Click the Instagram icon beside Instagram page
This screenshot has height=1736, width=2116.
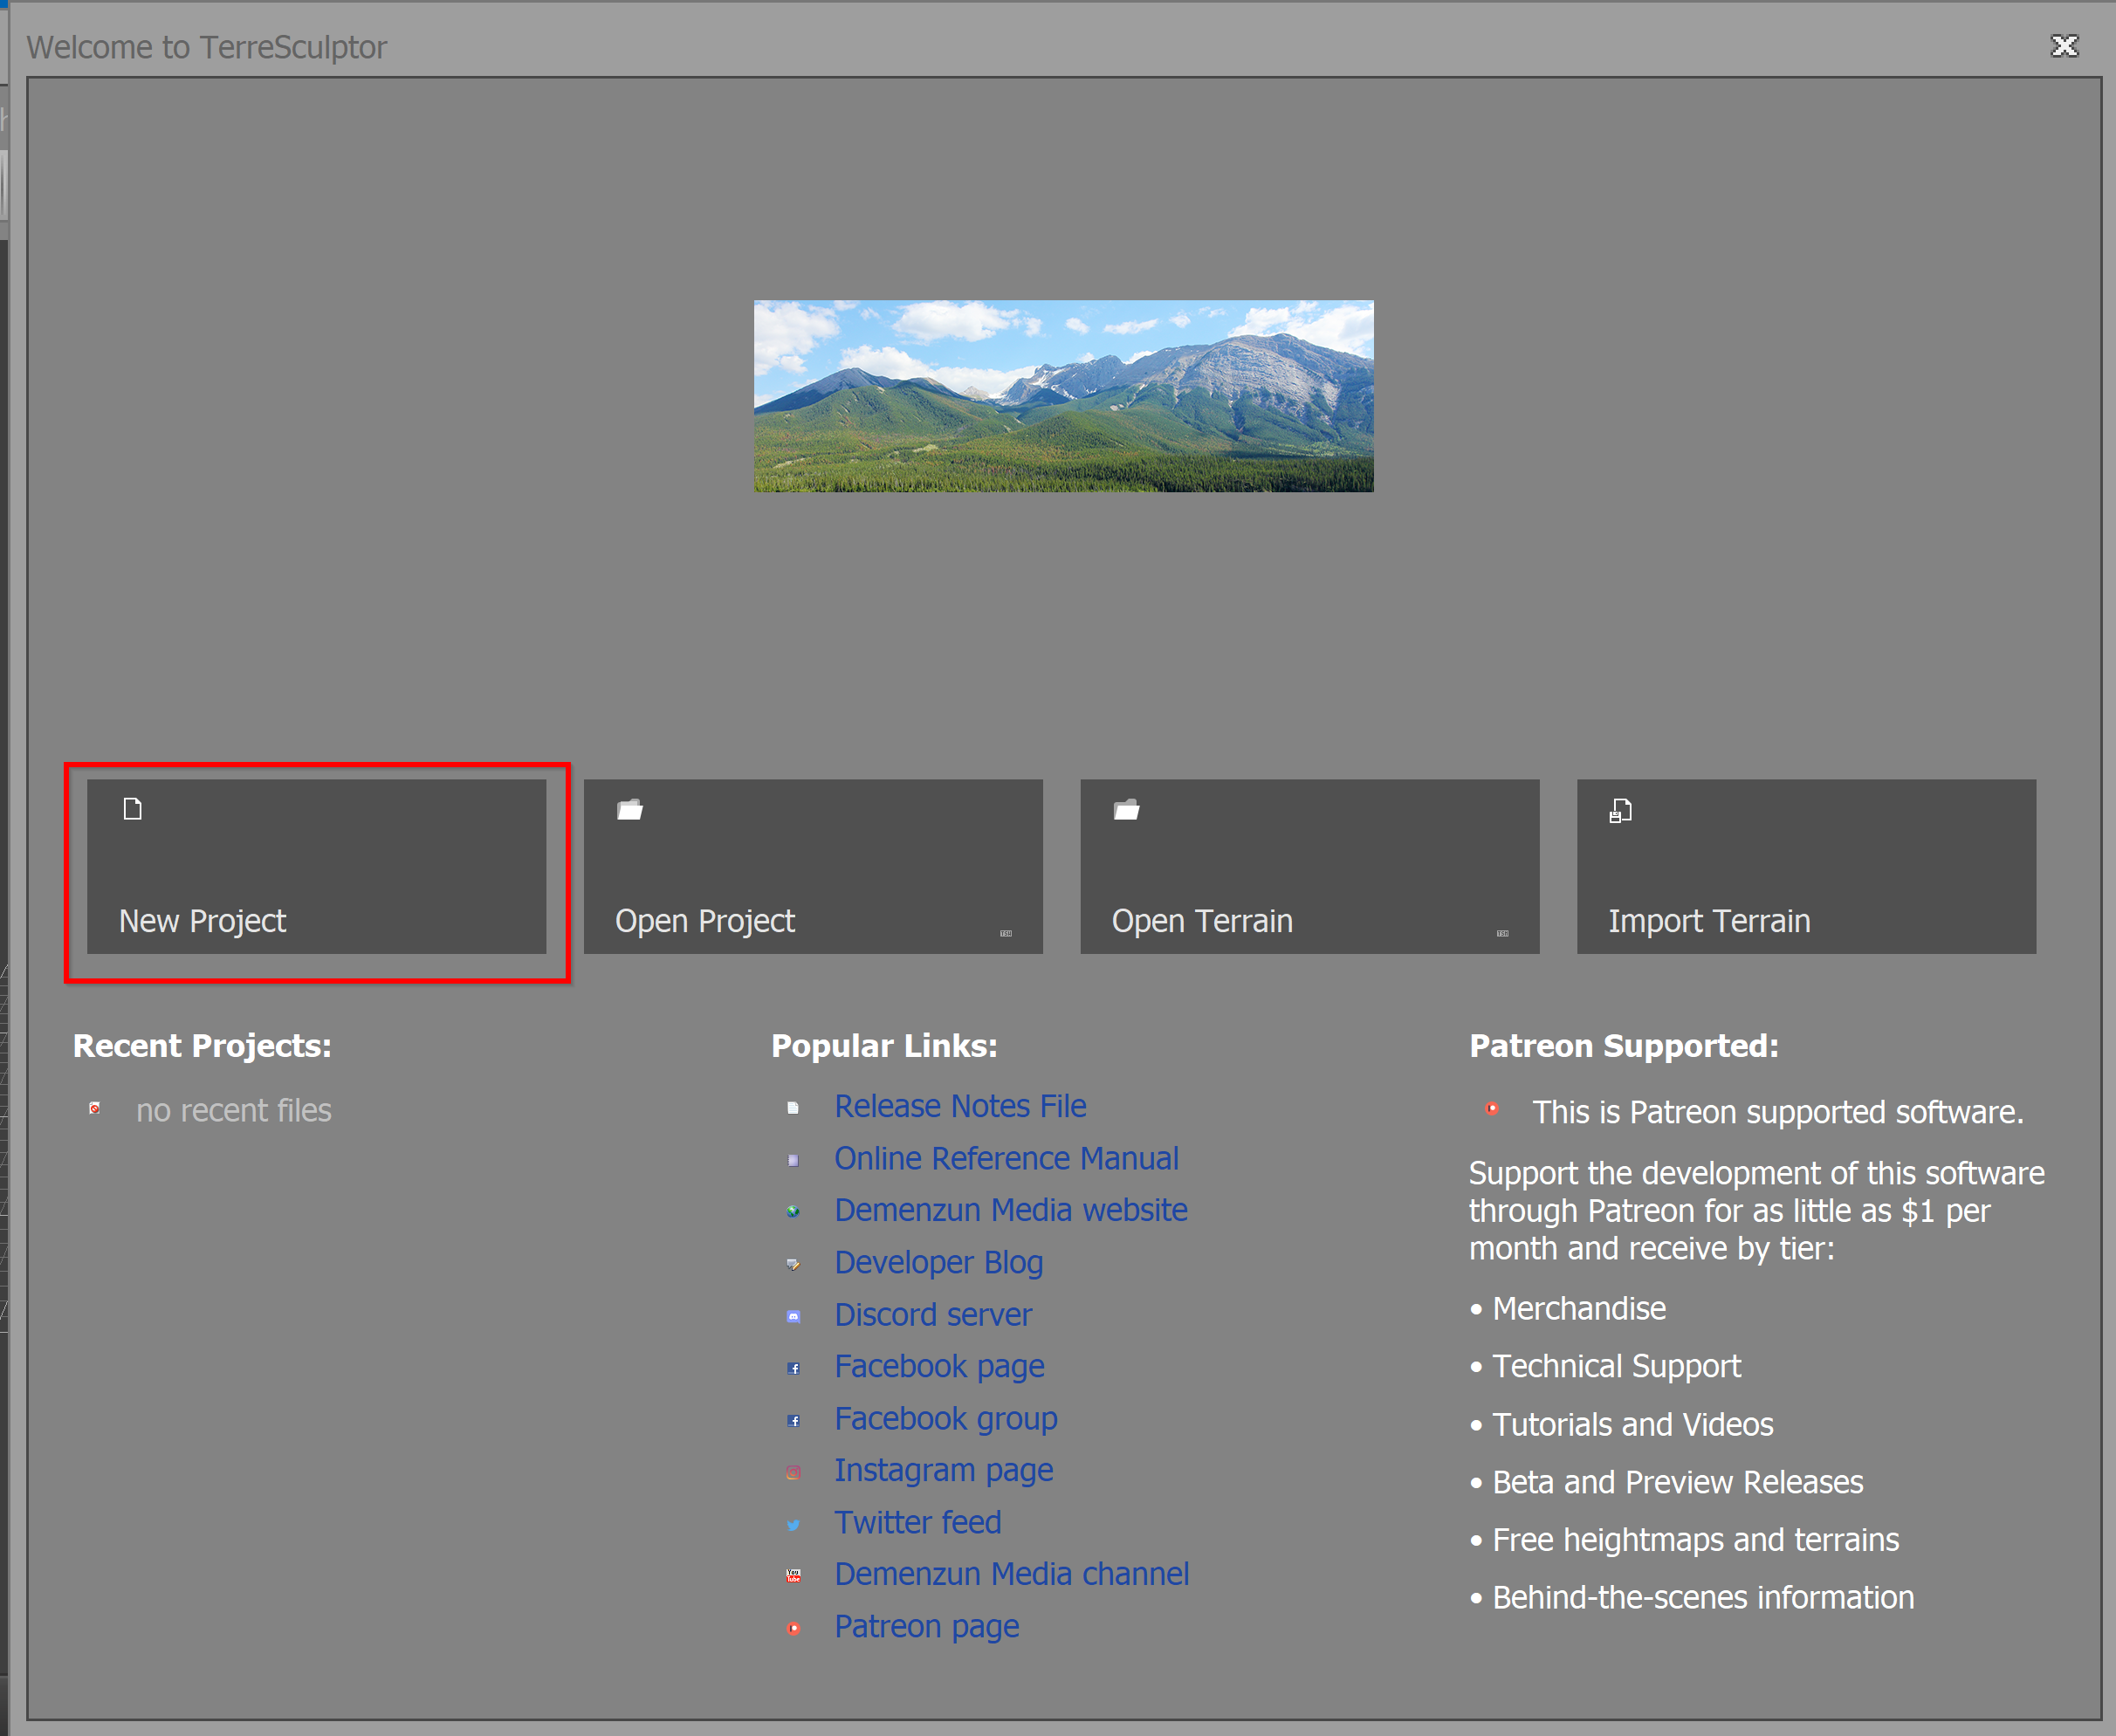[793, 1472]
